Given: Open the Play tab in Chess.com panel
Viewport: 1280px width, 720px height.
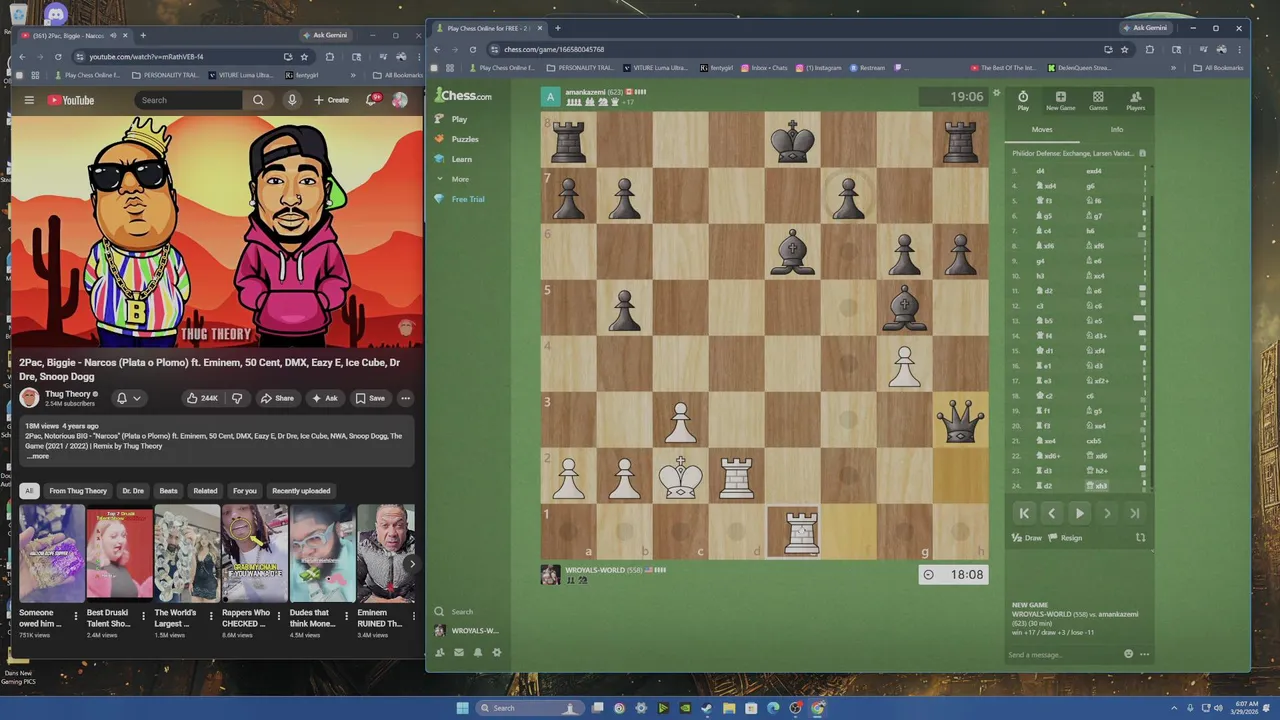Looking at the screenshot, I should [1023, 101].
